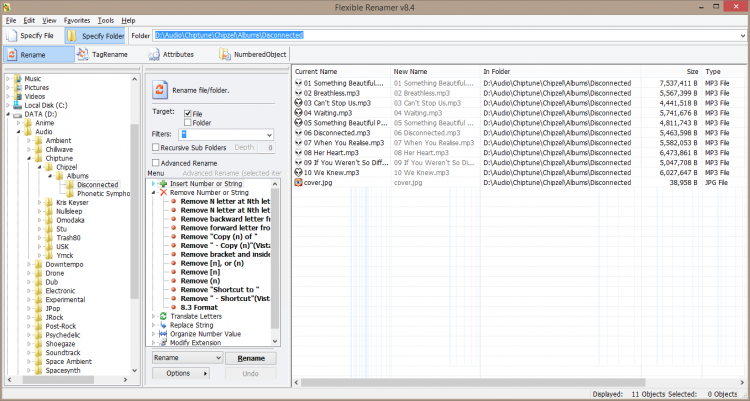Click the Flexible Renamer app icon in title bar
The width and height of the screenshot is (750, 401).
pyautogui.click(x=7, y=7)
